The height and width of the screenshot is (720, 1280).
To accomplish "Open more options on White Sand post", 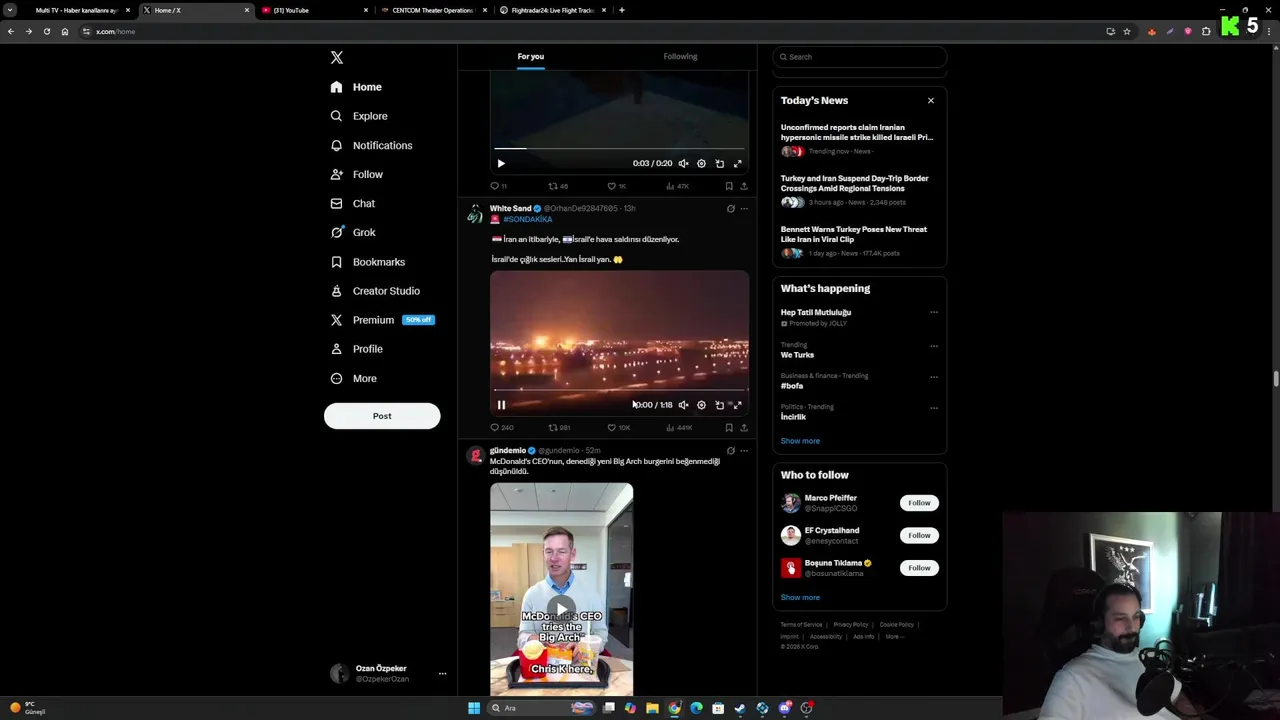I will pyautogui.click(x=744, y=209).
